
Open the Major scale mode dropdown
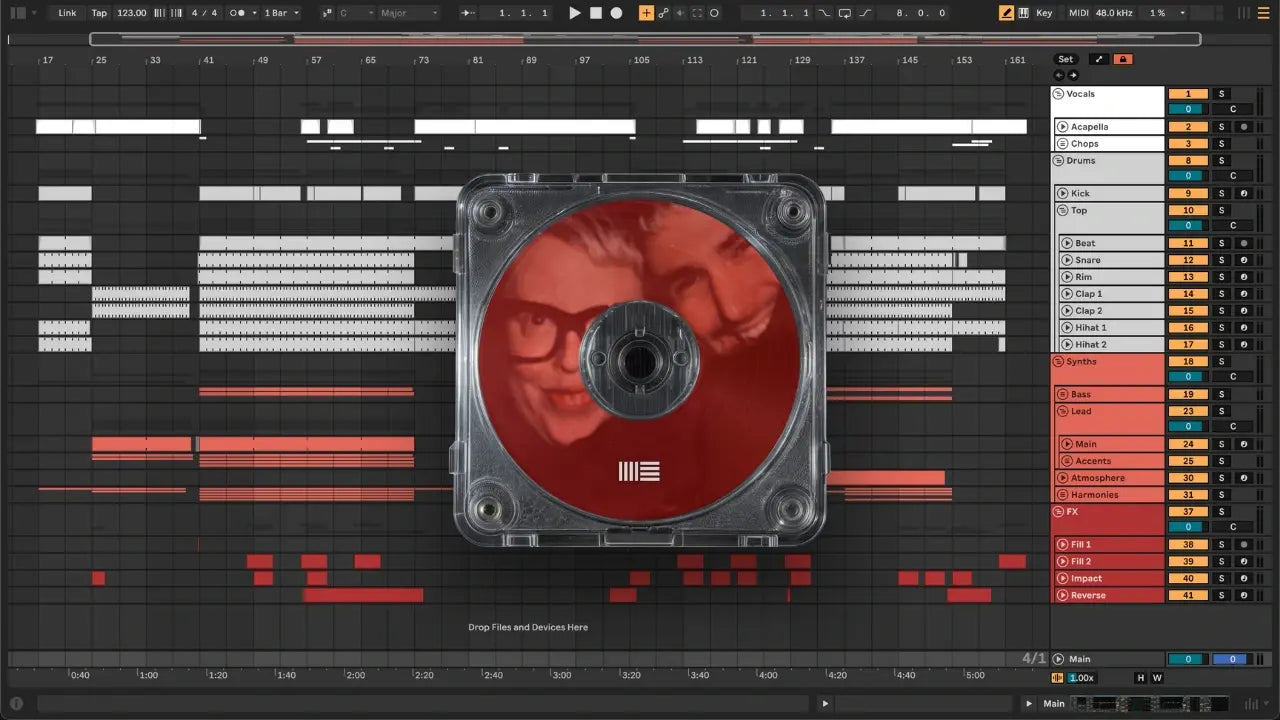[x=408, y=13]
